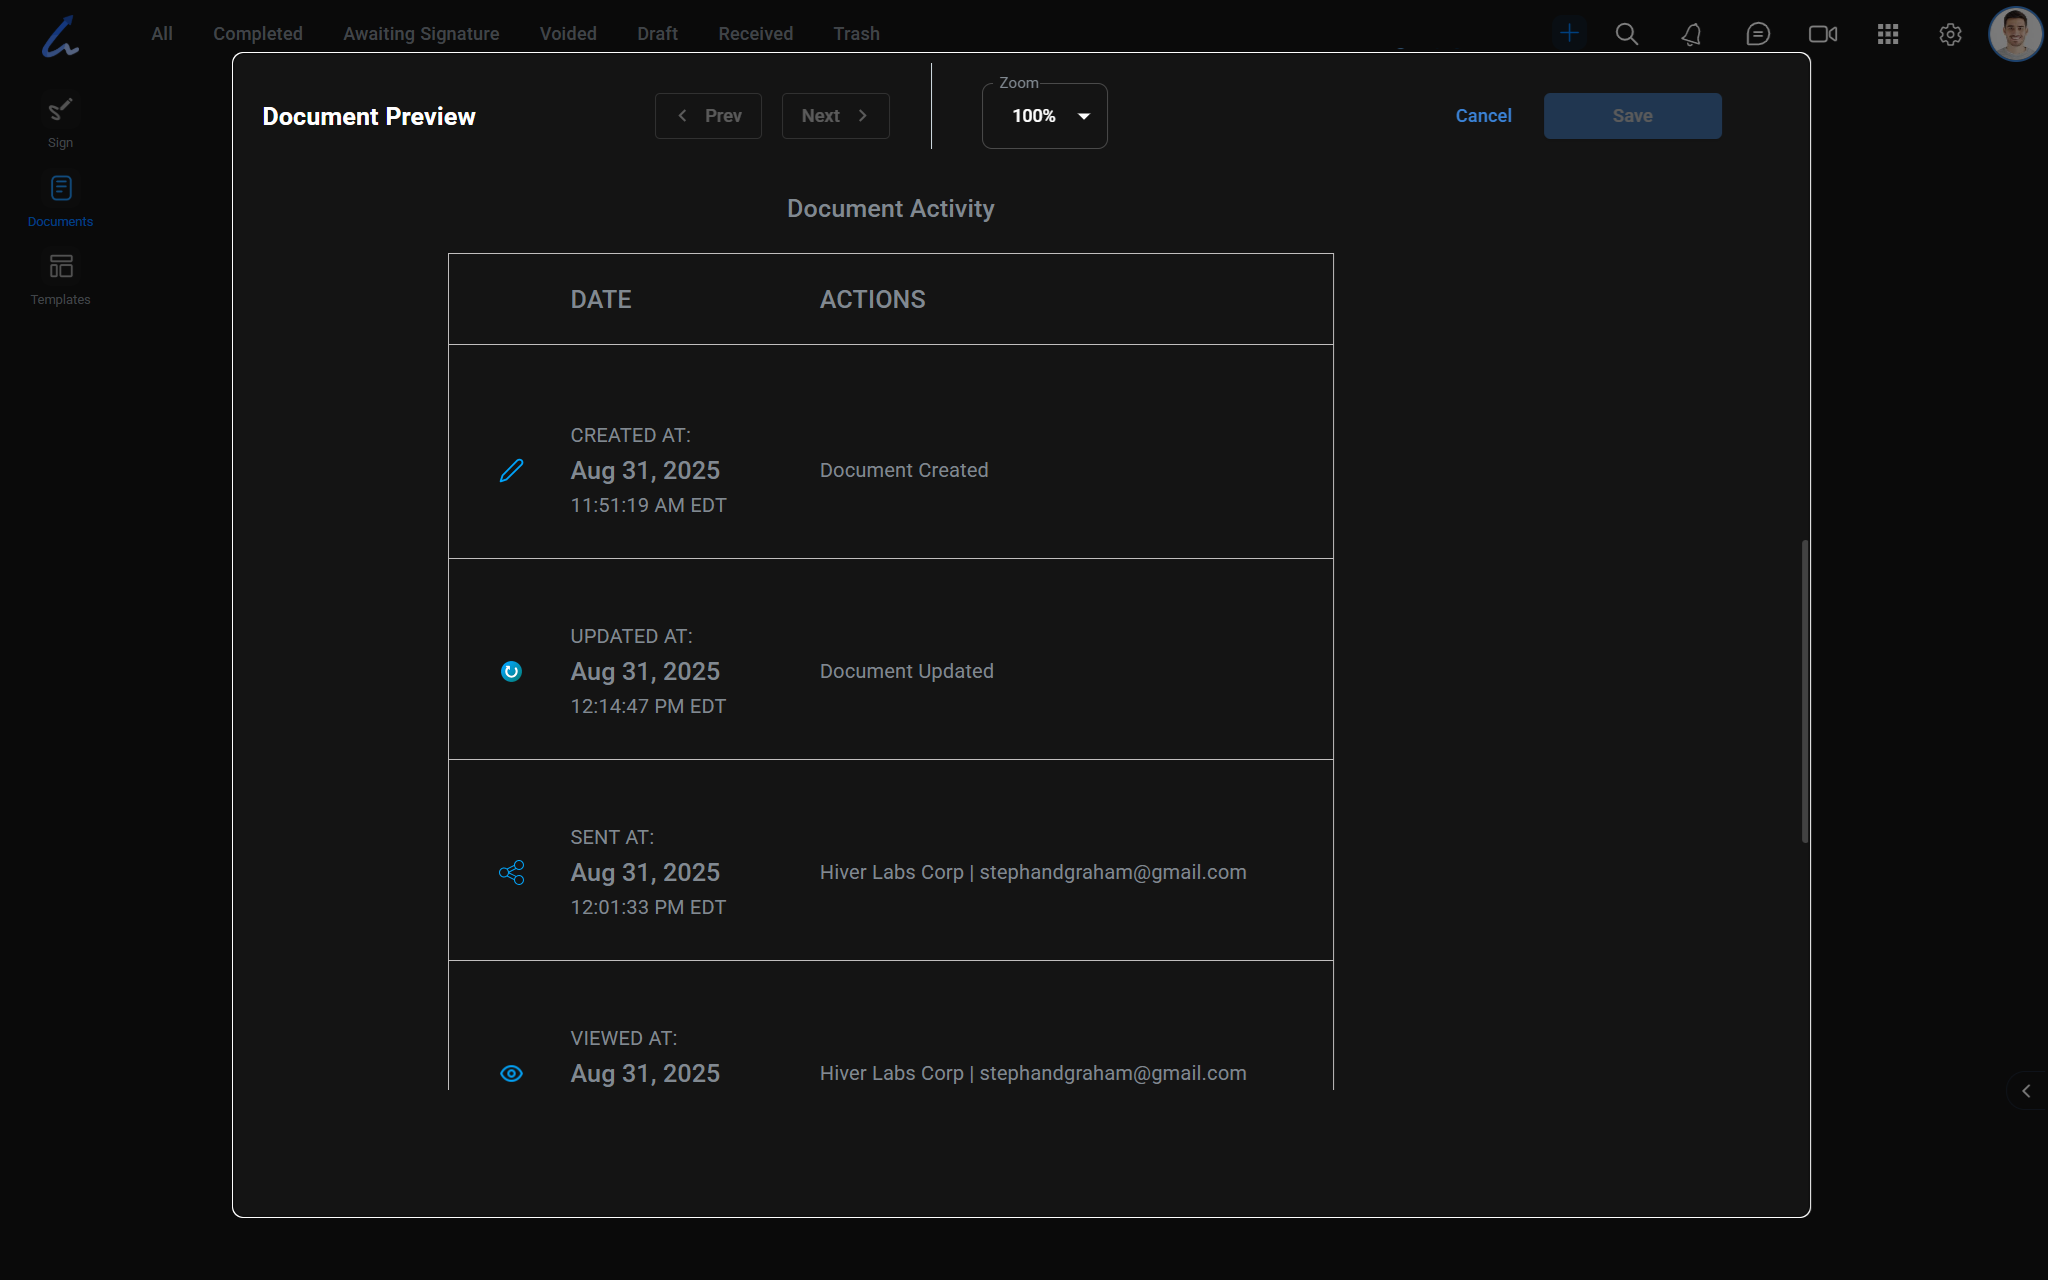Open the notifications bell
Image resolution: width=2048 pixels, height=1280 pixels.
click(1691, 34)
